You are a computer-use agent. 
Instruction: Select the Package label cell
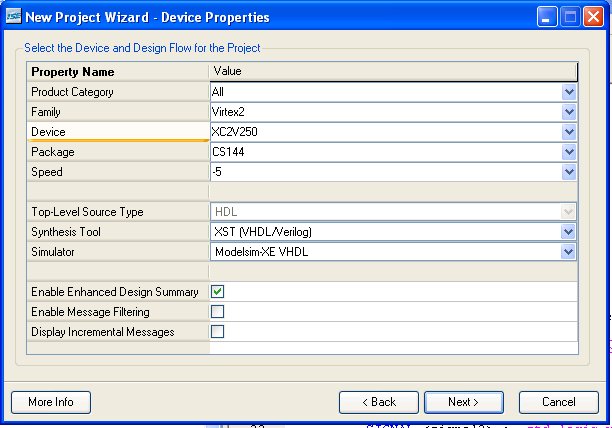[118, 152]
